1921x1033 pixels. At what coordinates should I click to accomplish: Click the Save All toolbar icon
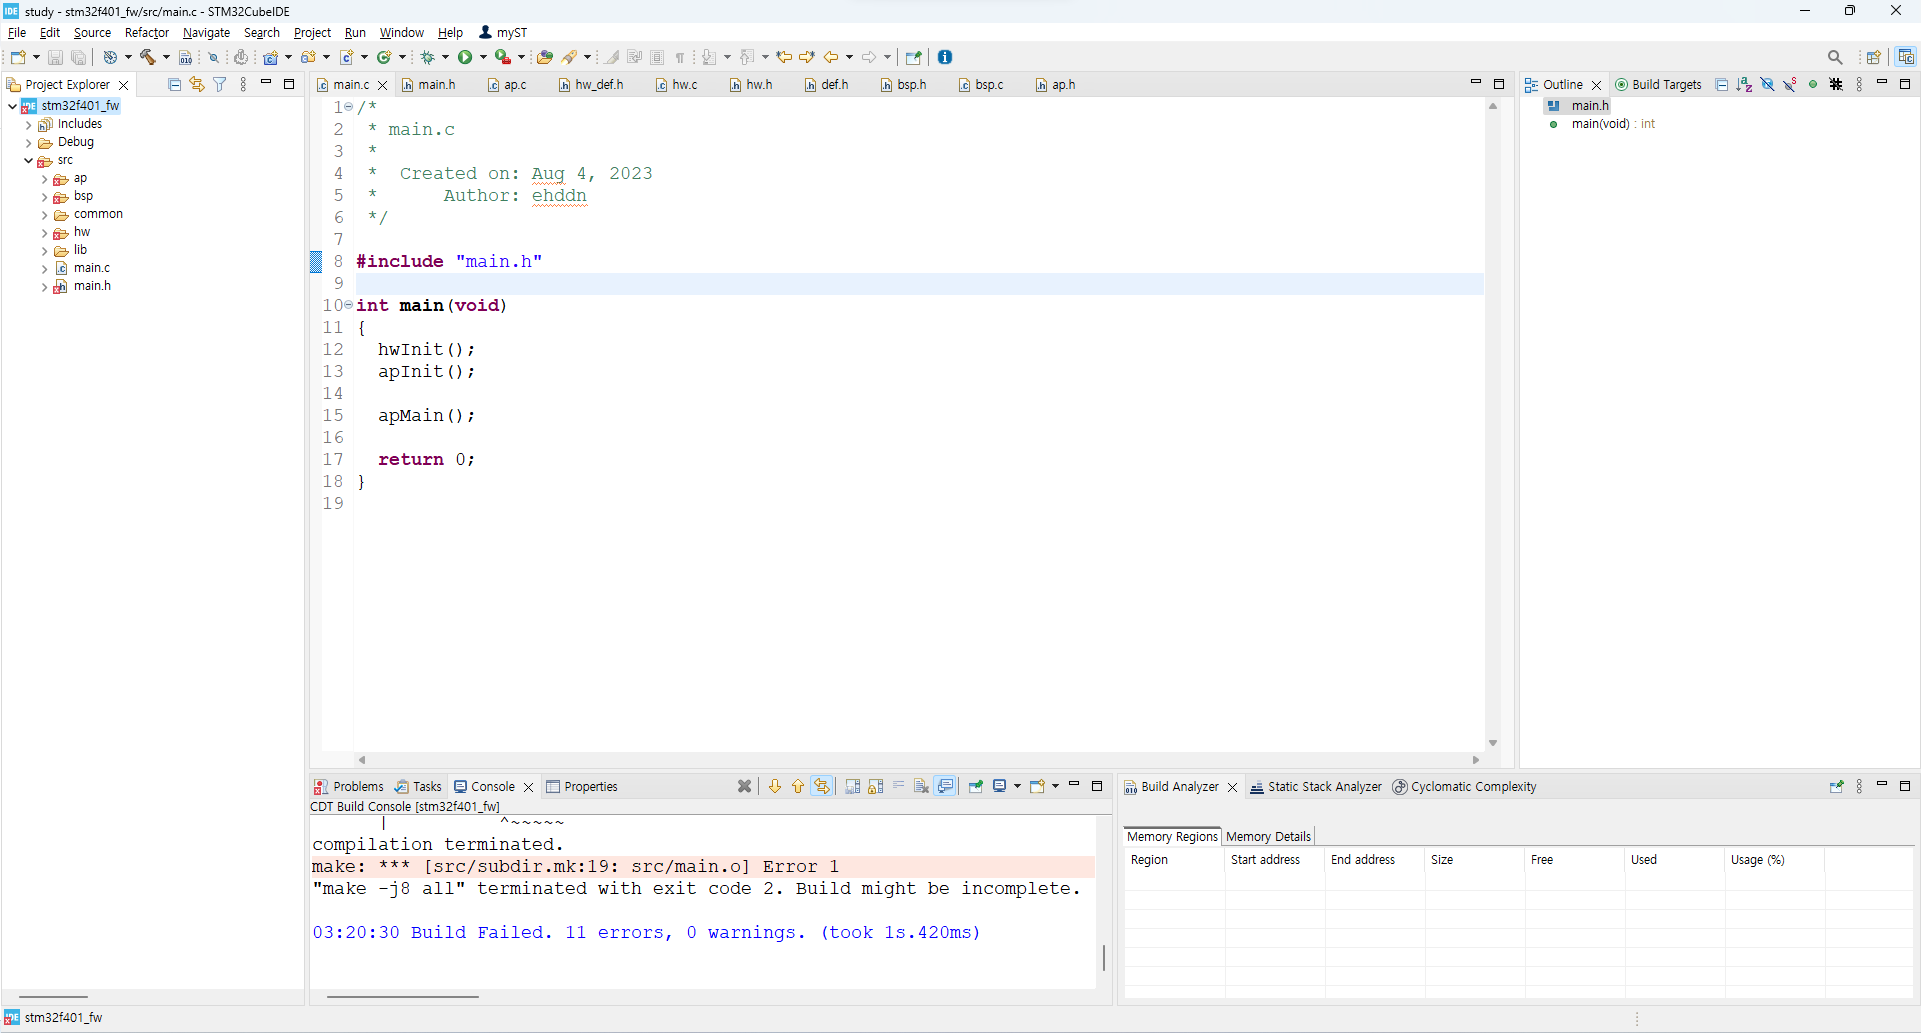79,58
